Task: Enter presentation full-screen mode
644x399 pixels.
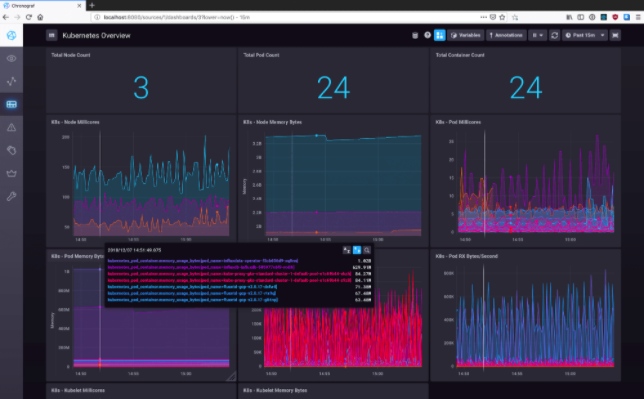Action: (615, 35)
